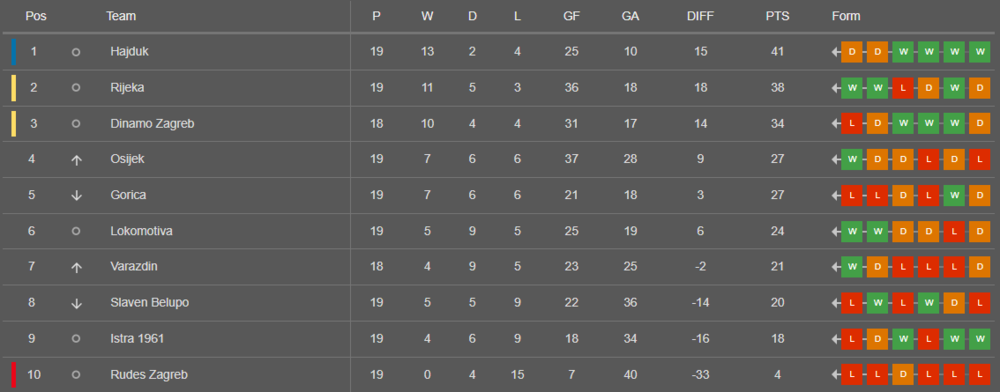The width and height of the screenshot is (1000, 392).
Task: Click Rudes Zagreb's orange D form badge
Action: pyautogui.click(x=902, y=375)
